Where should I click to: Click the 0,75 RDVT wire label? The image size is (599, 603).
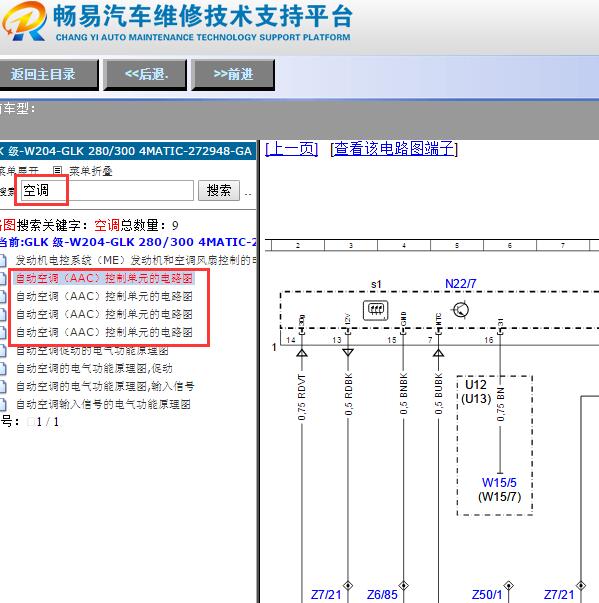(x=302, y=397)
